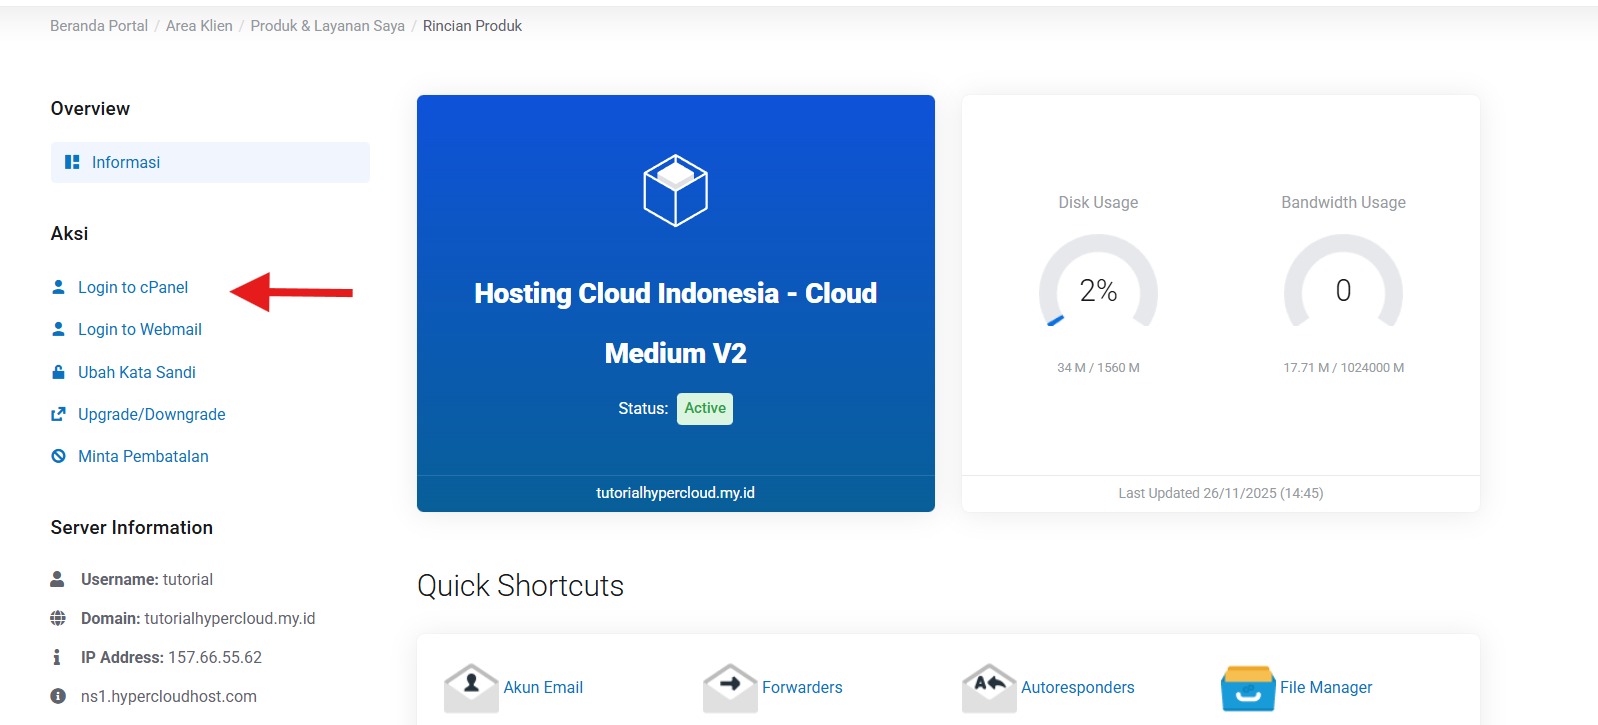This screenshot has height=725, width=1598.
Task: Click the Autoresponders envelope icon
Action: (989, 688)
